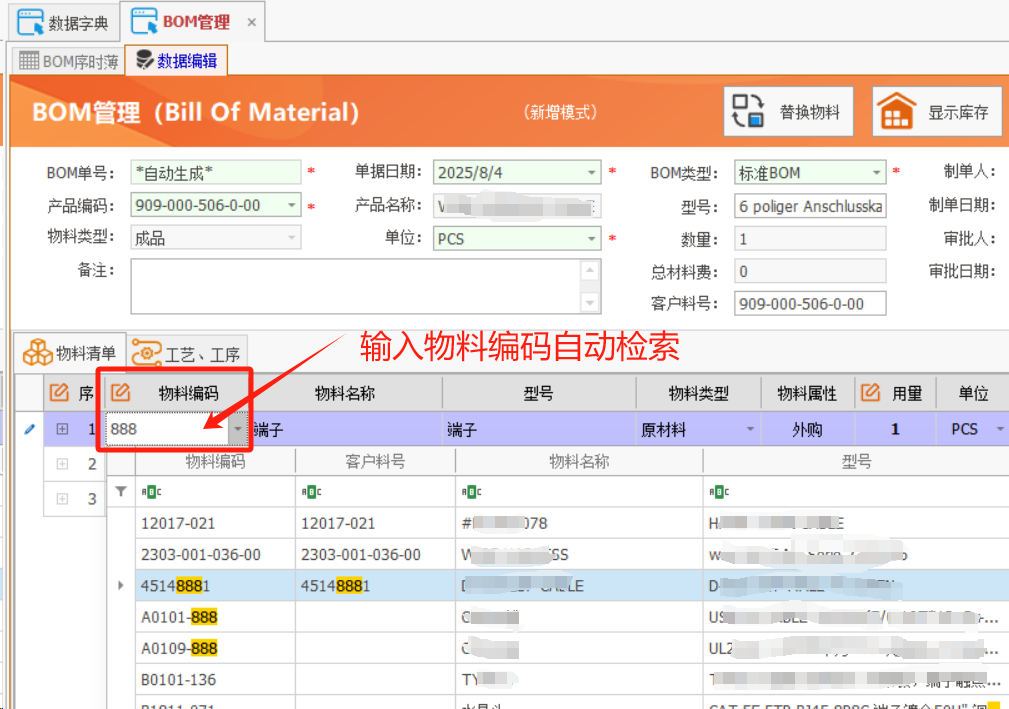Screen dimensions: 1009x709
Task: Expand row 1 with the plus icon
Action: tap(62, 428)
